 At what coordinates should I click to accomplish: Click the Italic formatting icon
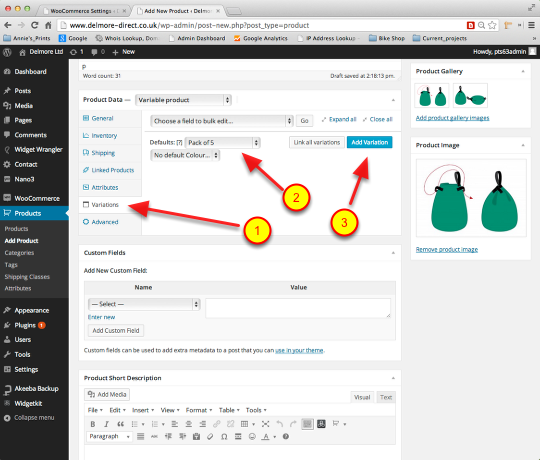(106, 424)
